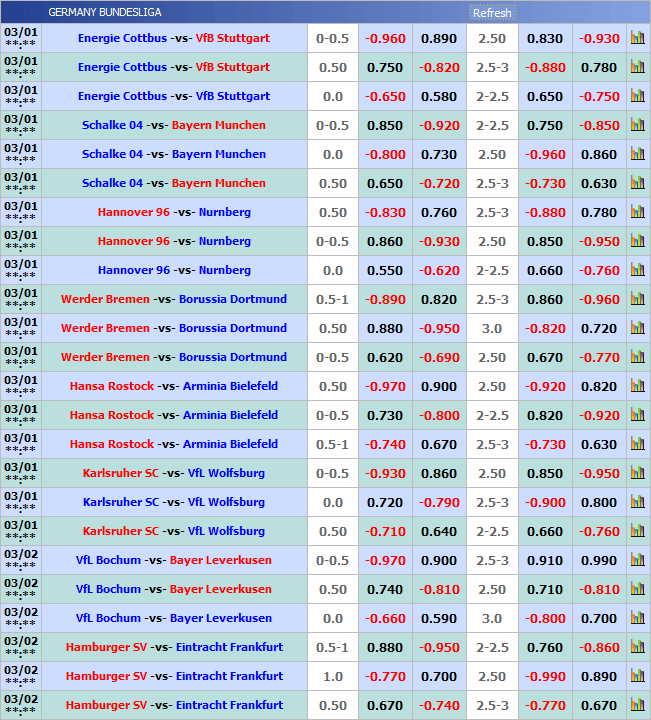Open chart icon for Energie Cottbus 0.50 handicap row
This screenshot has height=720, width=651.
coord(638,67)
